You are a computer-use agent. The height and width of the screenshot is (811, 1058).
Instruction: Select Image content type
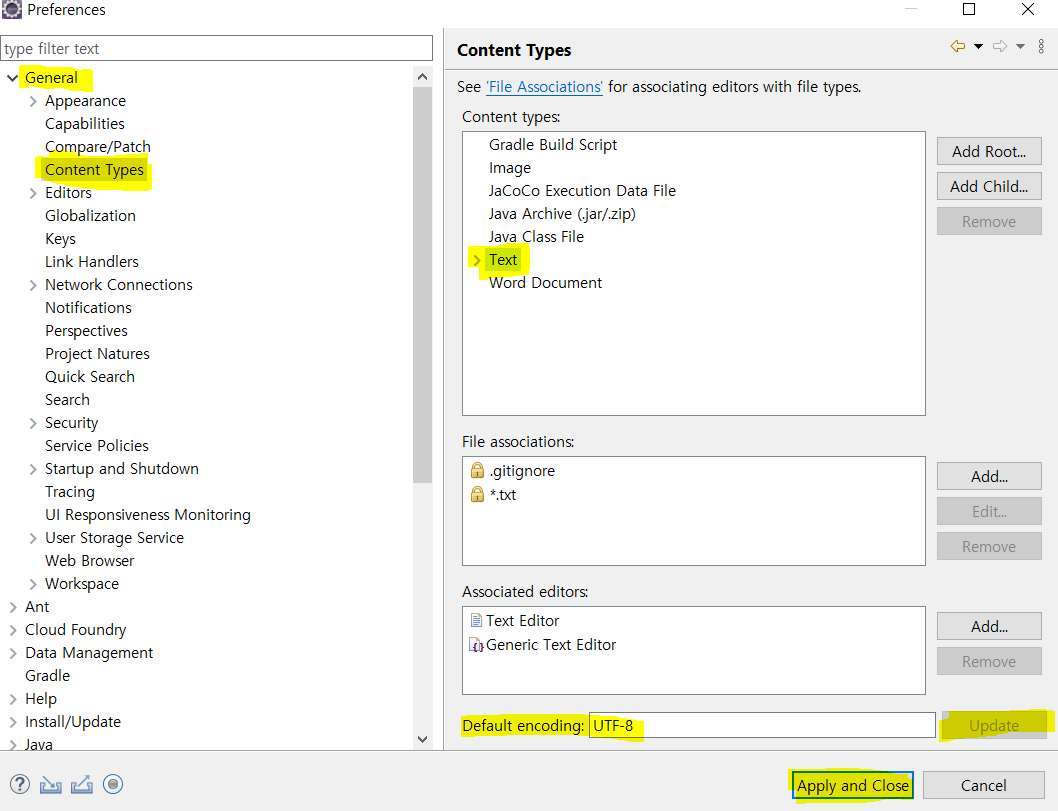coord(509,167)
